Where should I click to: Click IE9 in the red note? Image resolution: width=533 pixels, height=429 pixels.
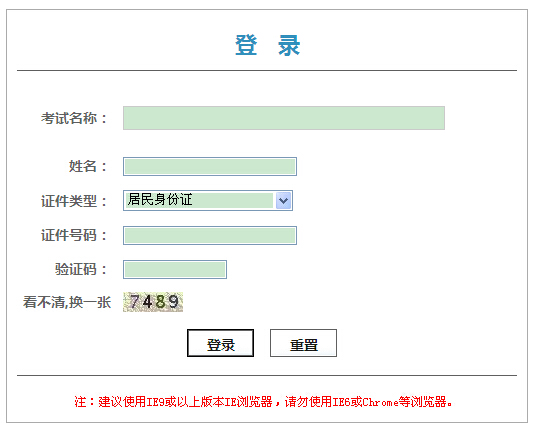[x=155, y=402]
